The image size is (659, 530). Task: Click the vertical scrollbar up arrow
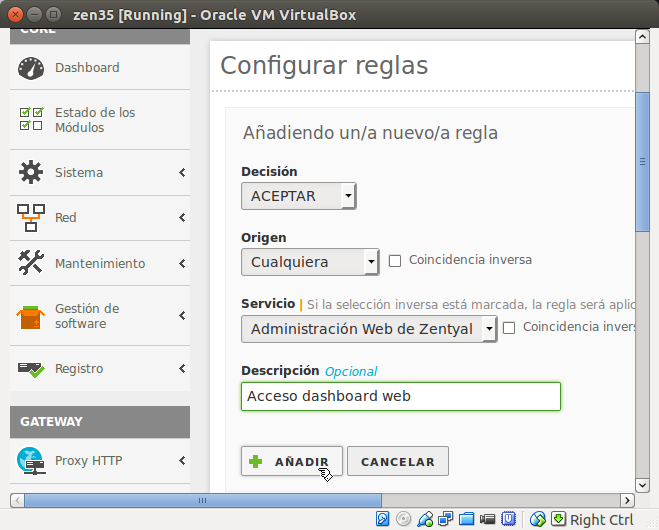click(x=642, y=37)
